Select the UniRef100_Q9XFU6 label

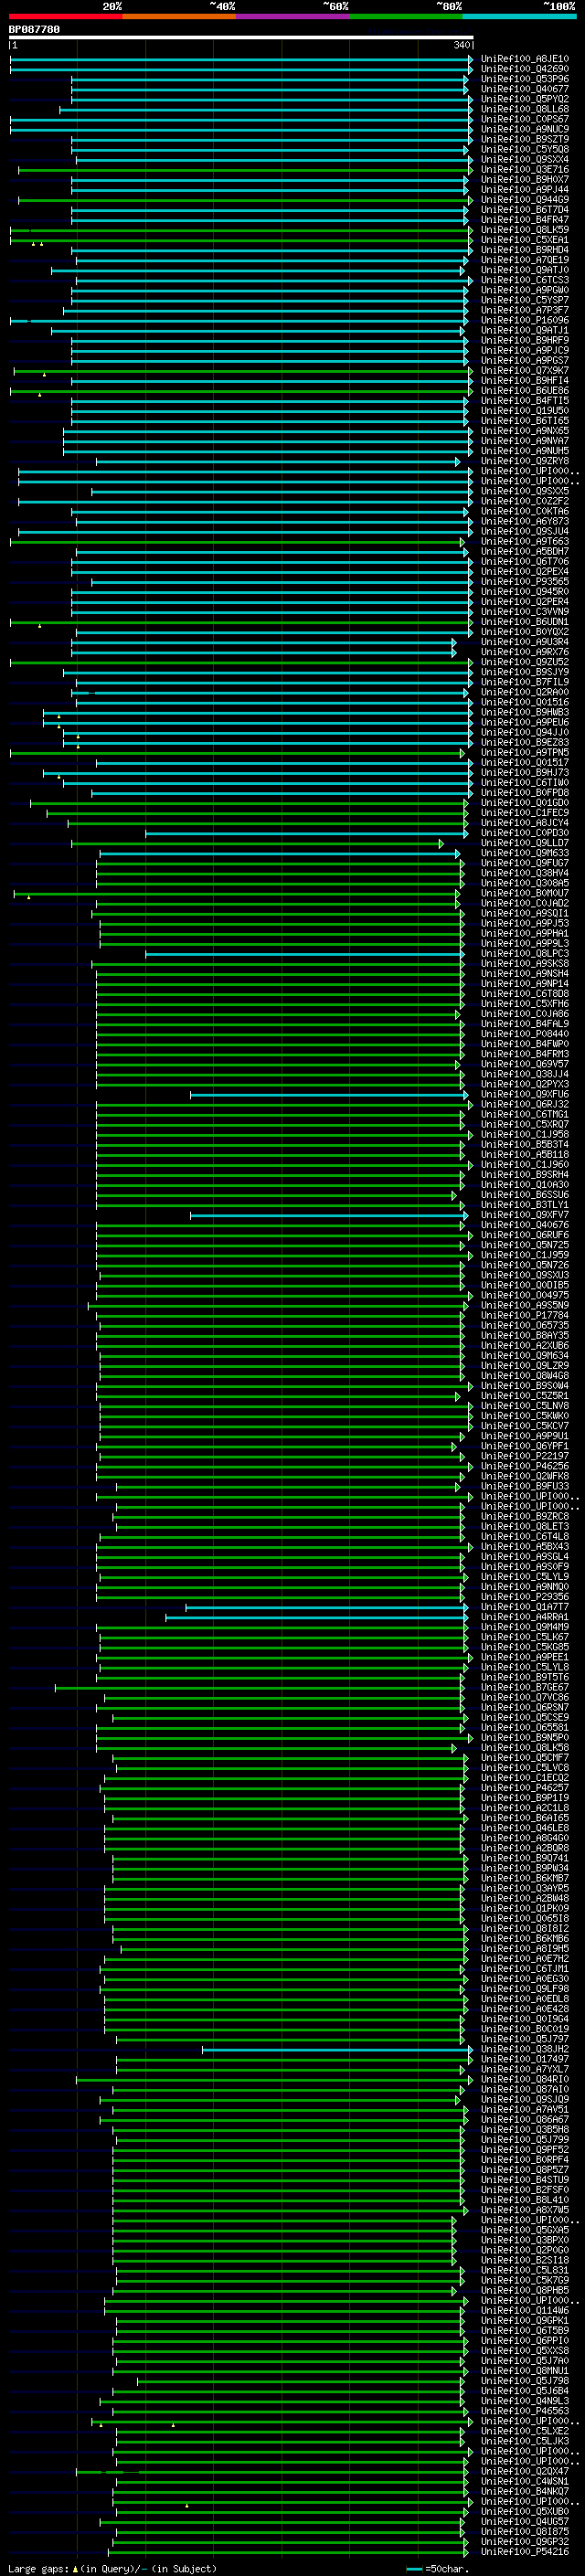tap(524, 1095)
